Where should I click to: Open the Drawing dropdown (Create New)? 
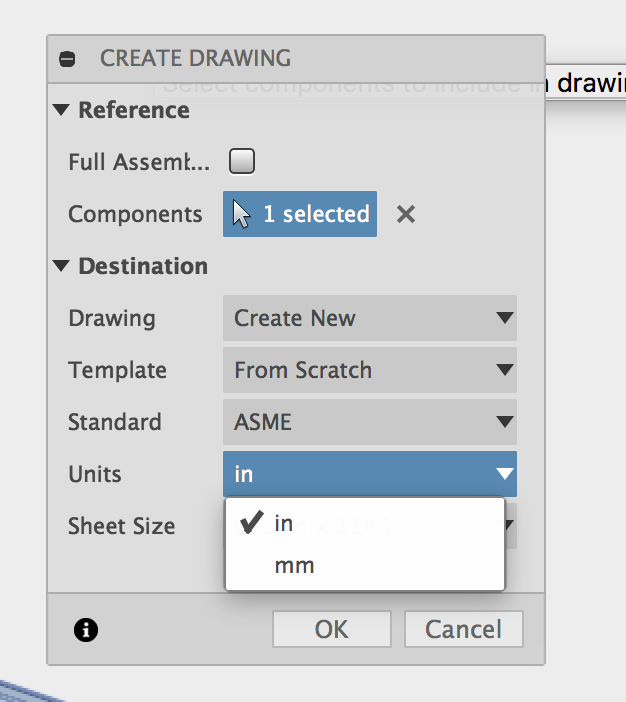tap(369, 319)
